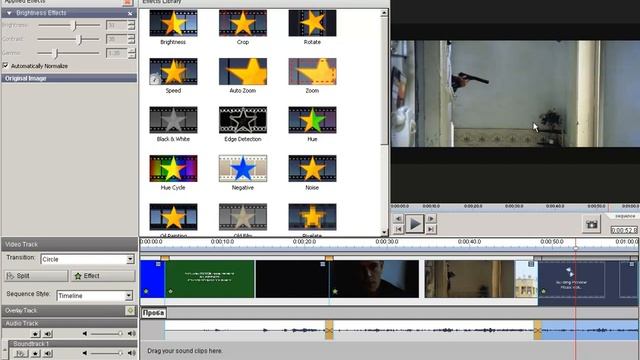The width and height of the screenshot is (640, 360).
Task: Pick the Hue Cycle effect
Action: [173, 169]
